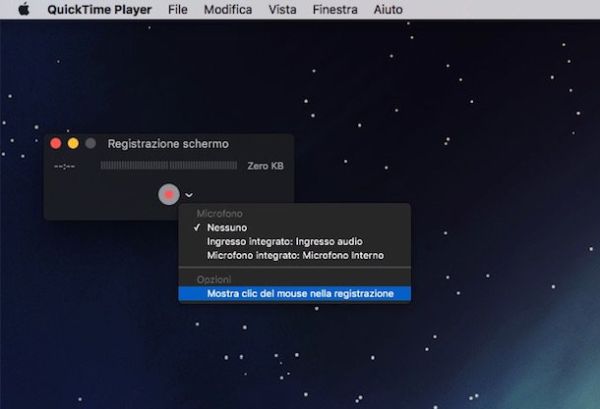Enable Mostra clic del mouse nella registrazione
This screenshot has width=600, height=409.
pos(300,294)
